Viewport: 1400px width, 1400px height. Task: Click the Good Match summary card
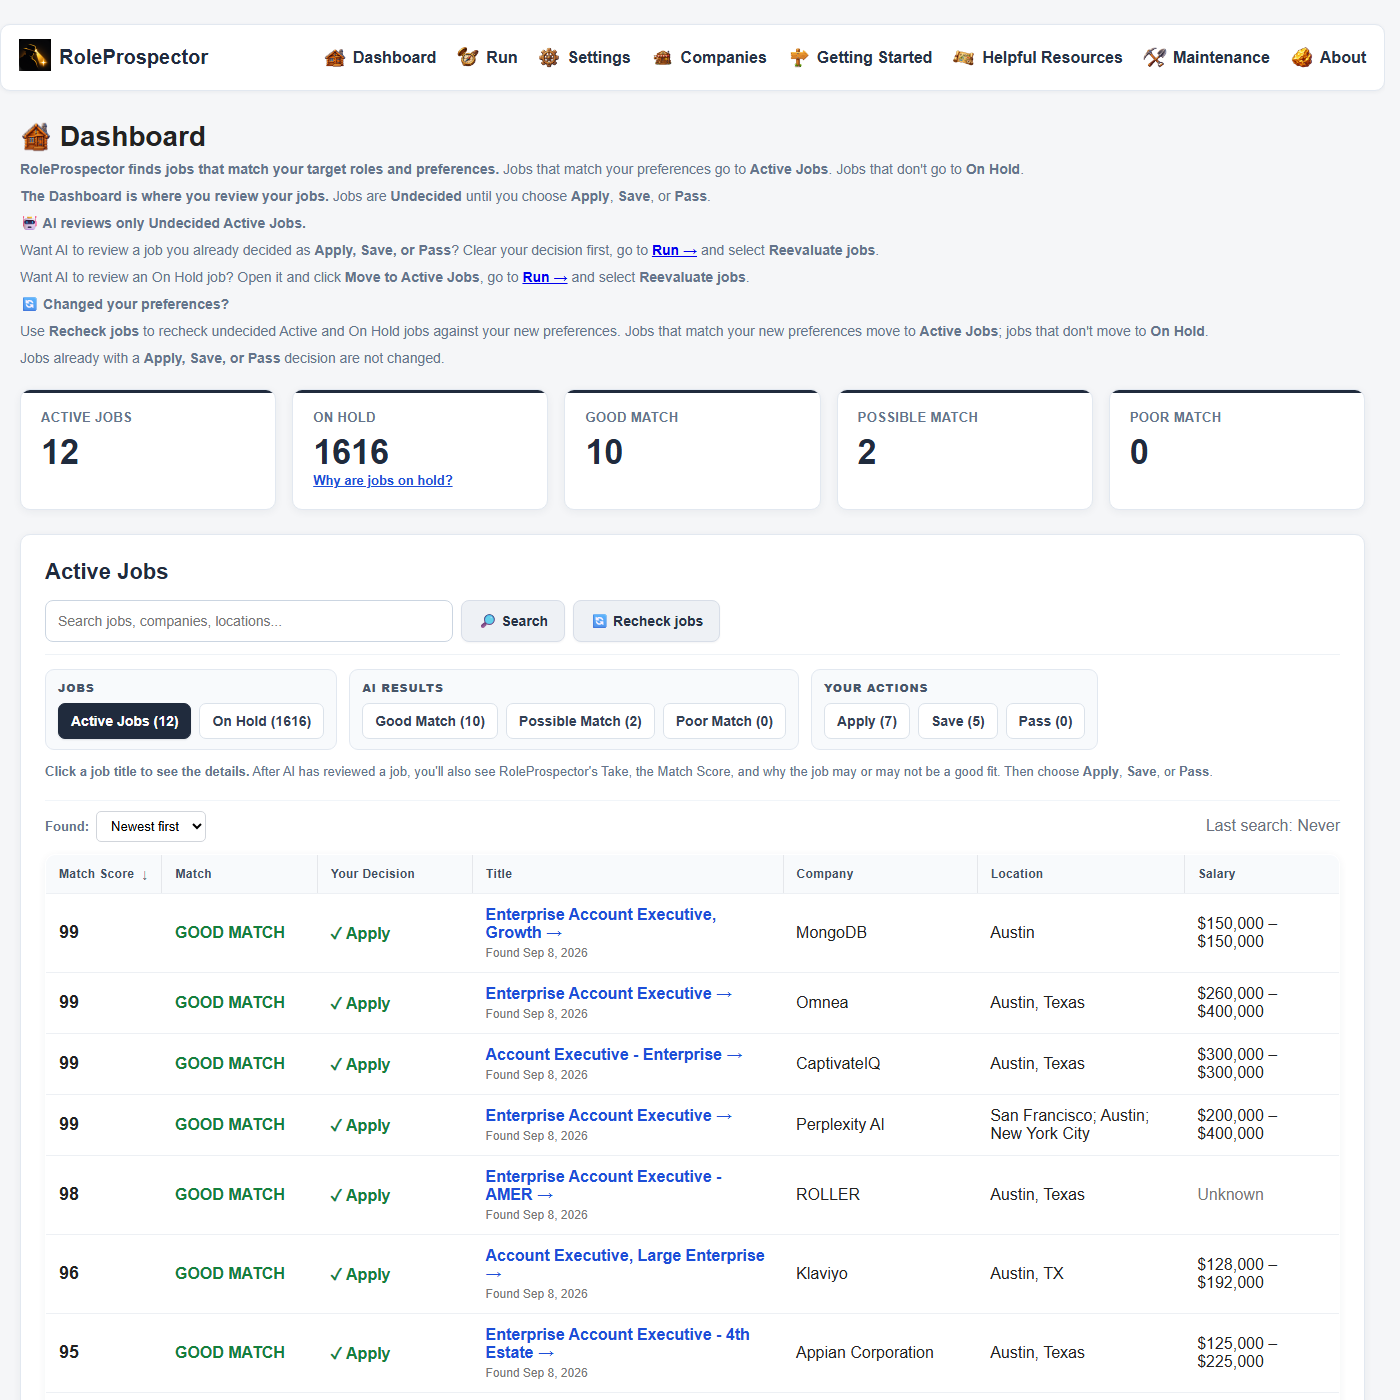pos(692,450)
